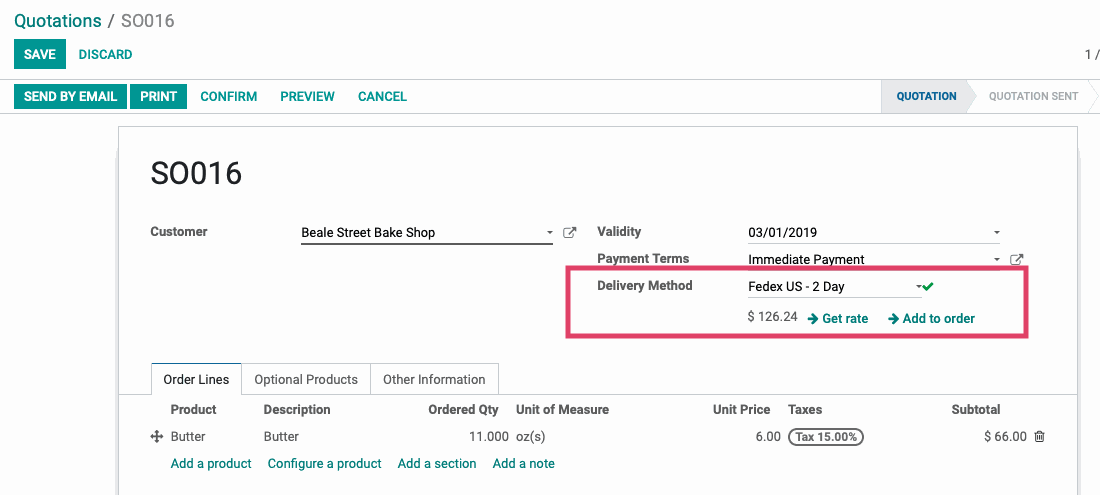The image size is (1100, 495).
Task: Cancel the quotation
Action: tap(382, 97)
